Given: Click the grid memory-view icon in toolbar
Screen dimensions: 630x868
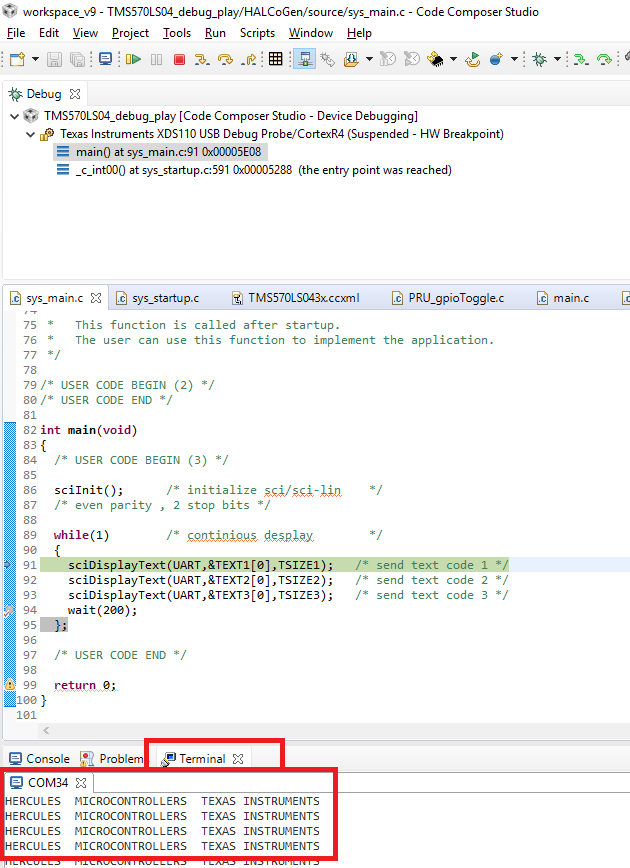Looking at the screenshot, I should (276, 59).
